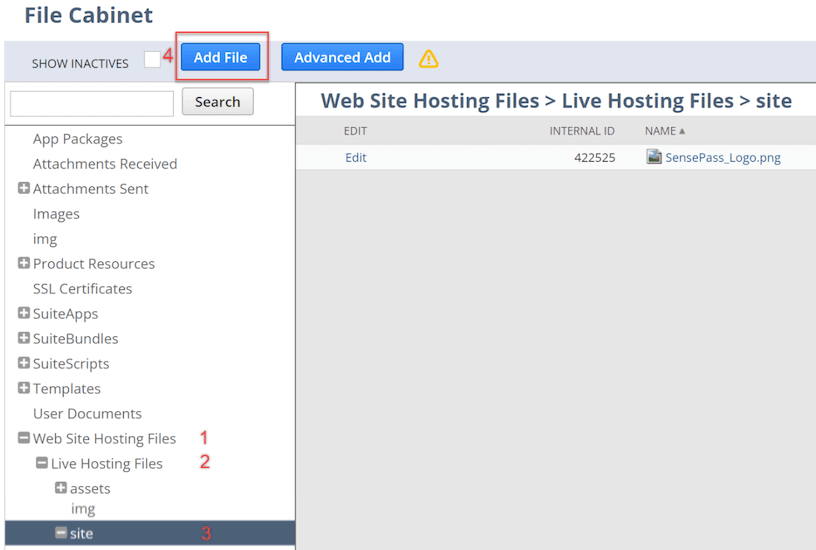Viewport: 816px width, 550px height.
Task: Expand the Product Resources folder
Action: tap(23, 263)
